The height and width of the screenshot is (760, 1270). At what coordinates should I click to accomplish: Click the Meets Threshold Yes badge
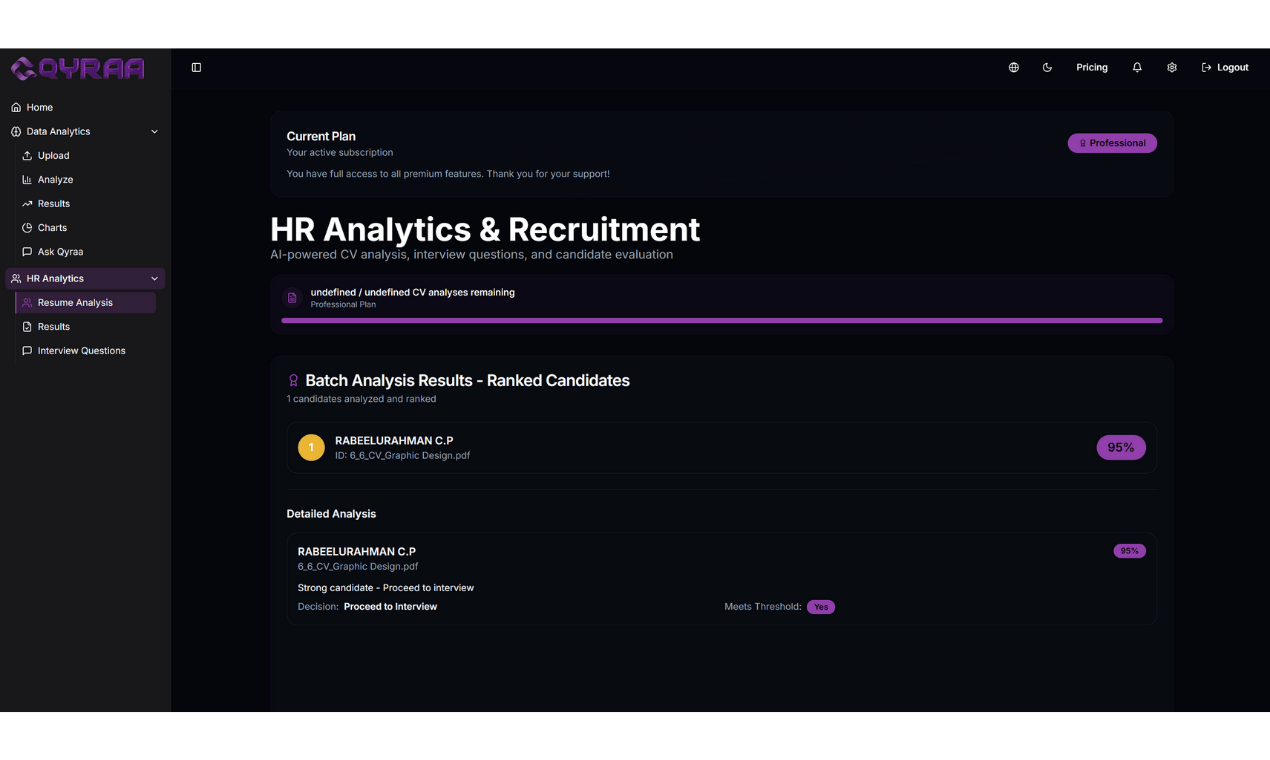(821, 606)
